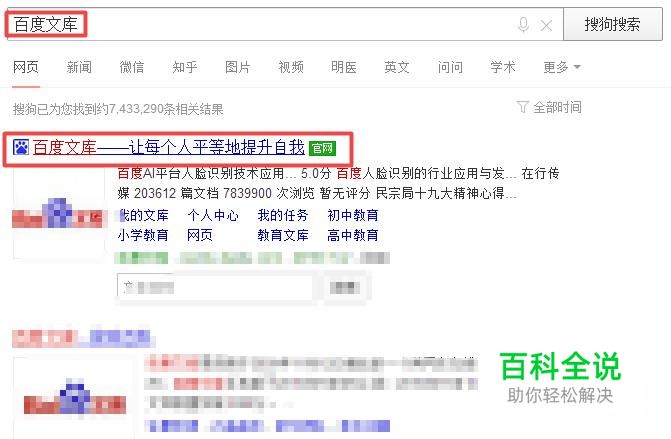The height and width of the screenshot is (439, 671).
Task: Click the green 官网 badge
Action: tap(322, 148)
